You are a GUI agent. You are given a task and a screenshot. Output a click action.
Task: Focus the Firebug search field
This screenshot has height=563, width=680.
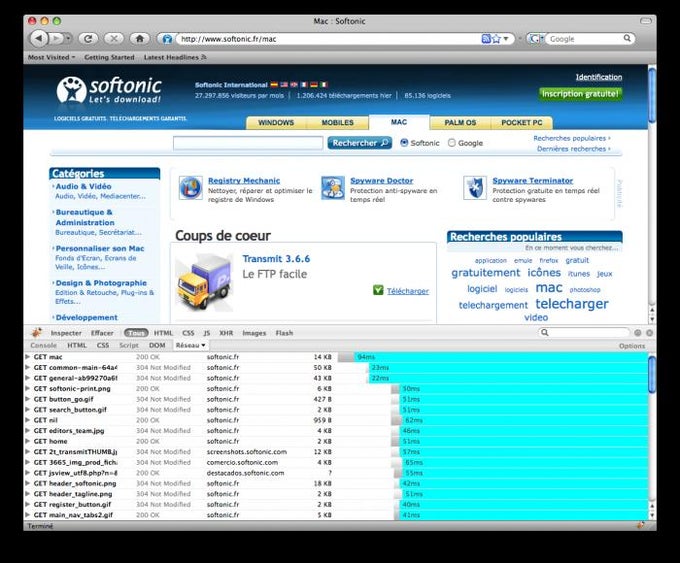[x=583, y=333]
